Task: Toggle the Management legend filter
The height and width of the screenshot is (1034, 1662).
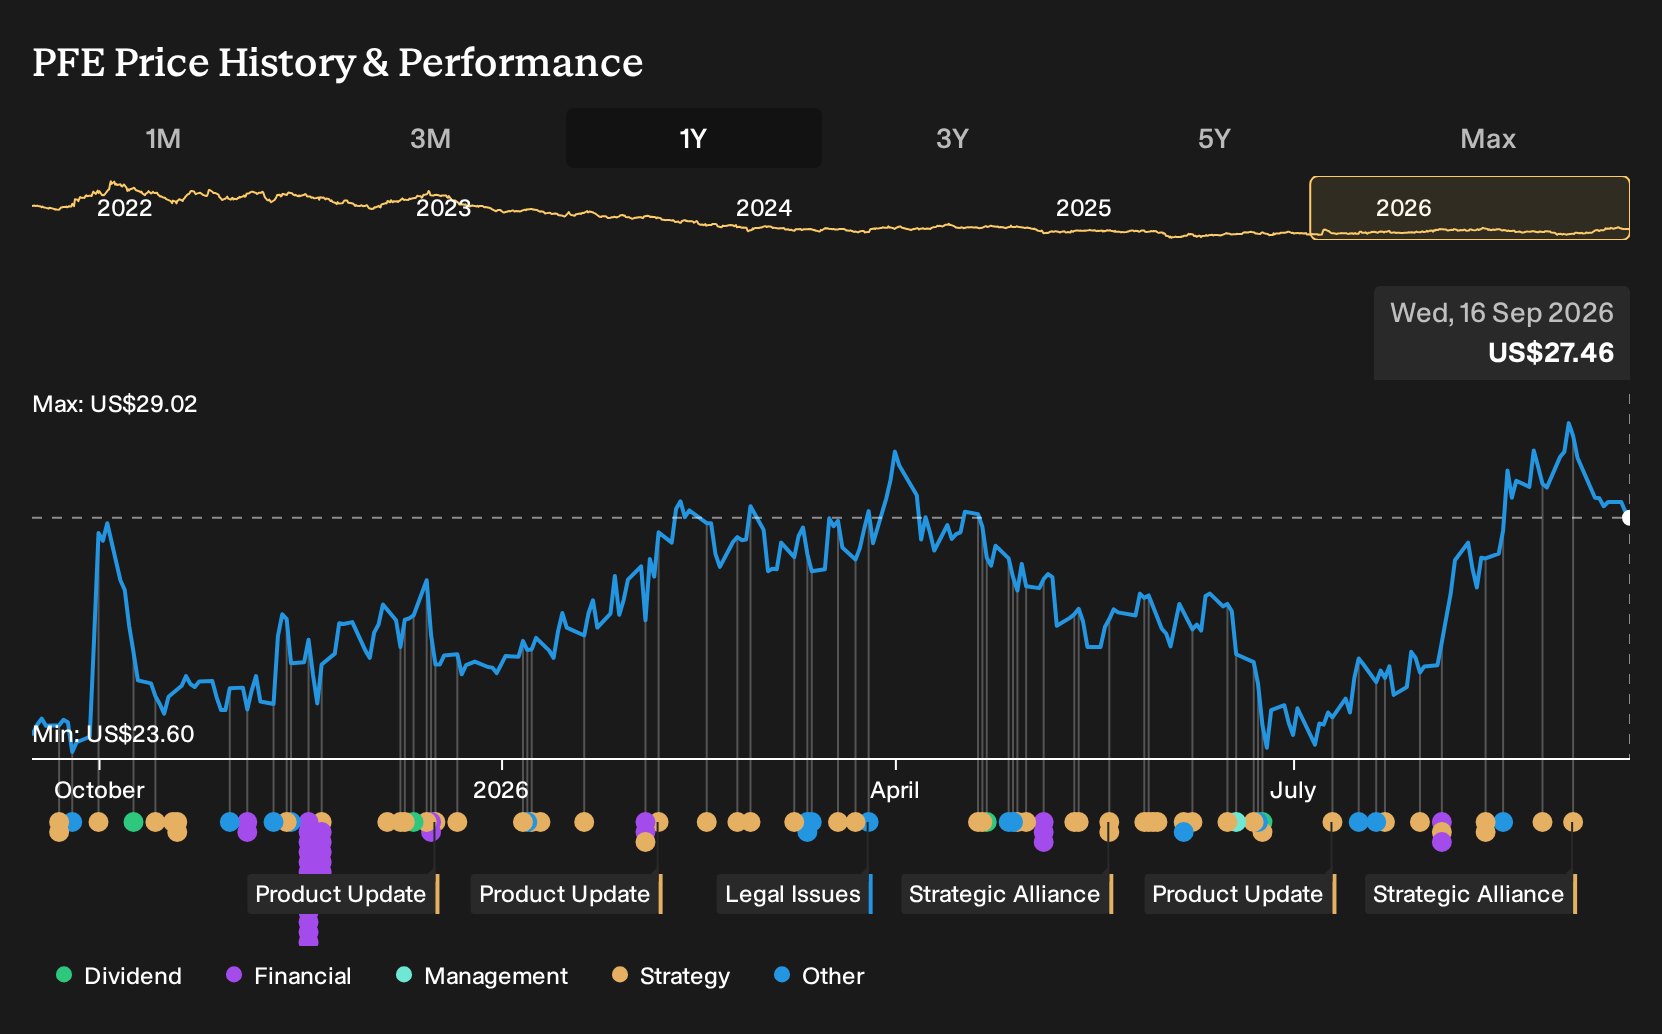Action: coord(482,976)
